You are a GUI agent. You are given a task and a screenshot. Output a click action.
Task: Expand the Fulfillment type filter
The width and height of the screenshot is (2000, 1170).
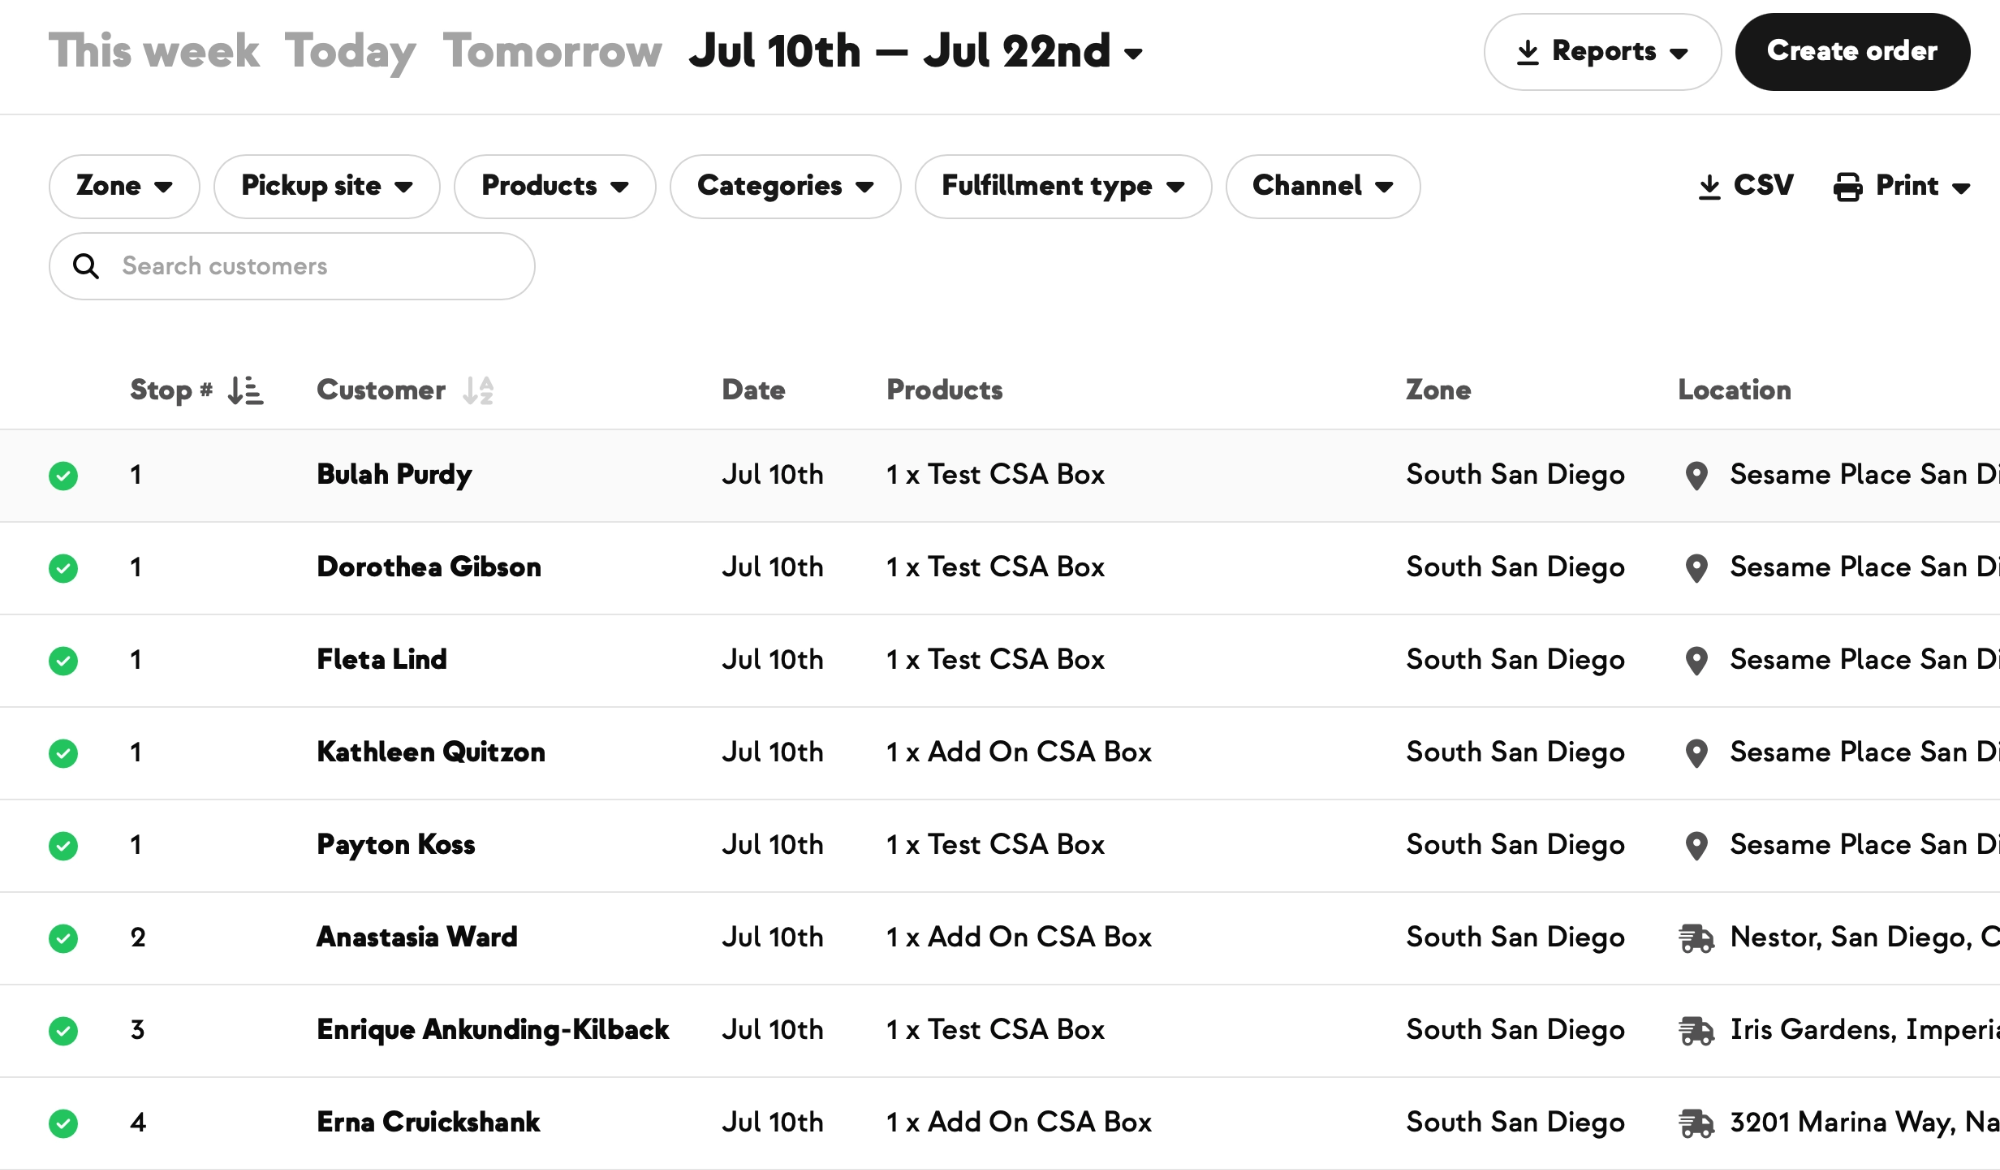pyautogui.click(x=1063, y=186)
